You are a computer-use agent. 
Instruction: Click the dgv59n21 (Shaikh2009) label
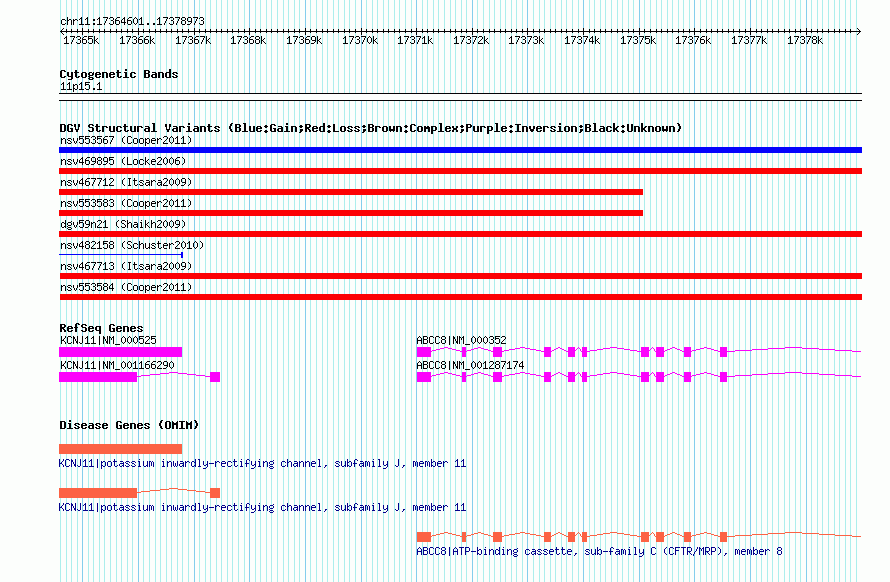pos(123,224)
